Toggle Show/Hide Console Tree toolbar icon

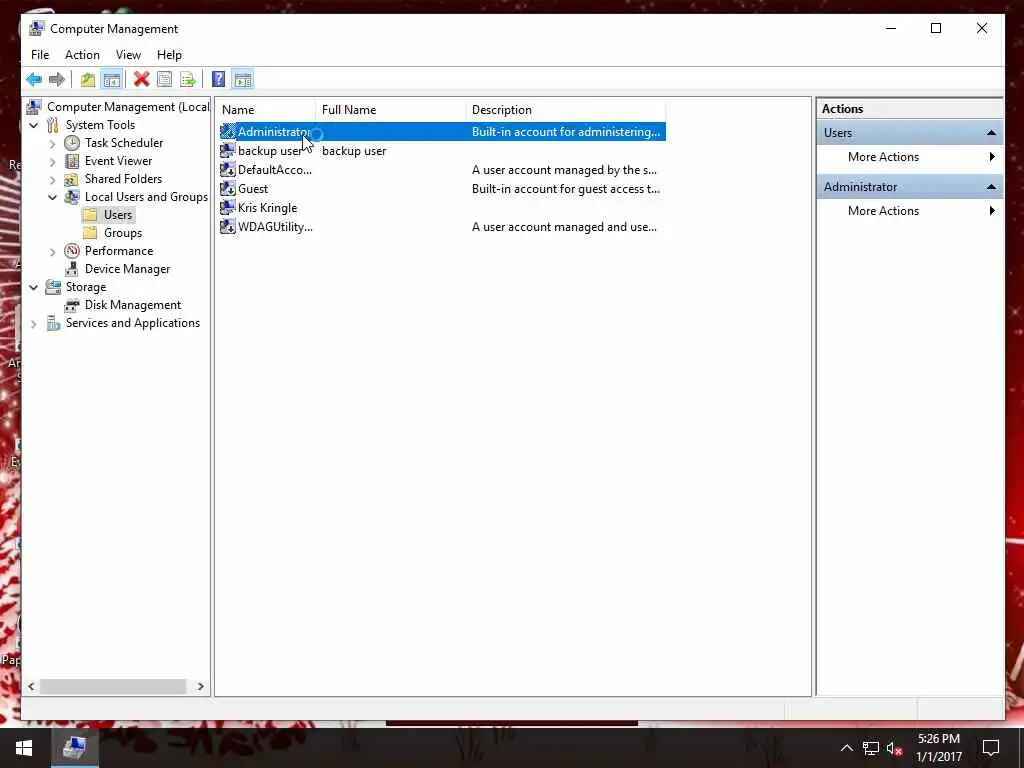[112, 80]
